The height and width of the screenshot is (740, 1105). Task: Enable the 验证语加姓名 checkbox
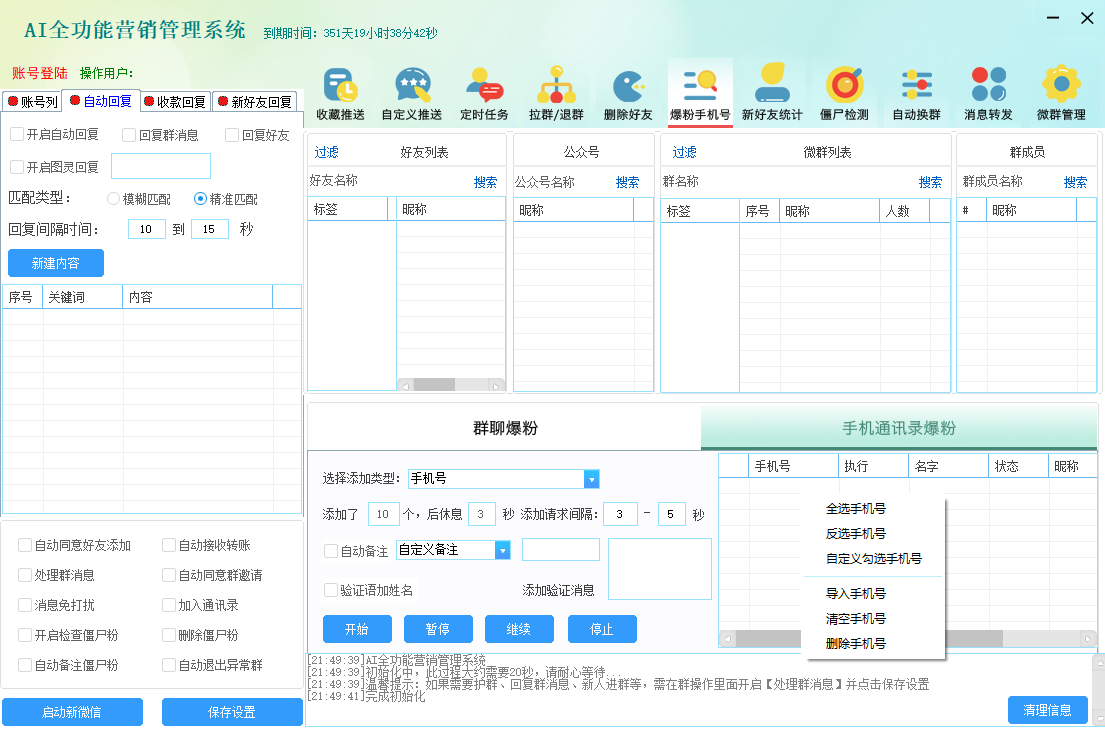(331, 590)
